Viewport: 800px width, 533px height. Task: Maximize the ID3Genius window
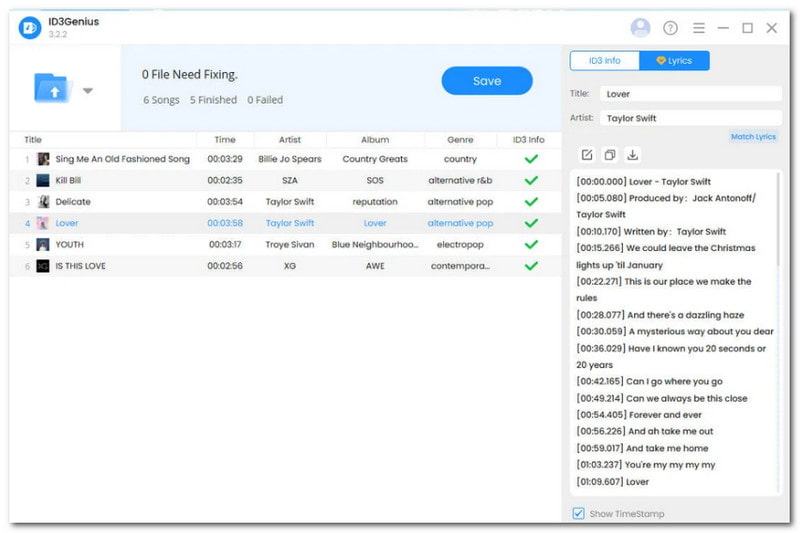(x=747, y=28)
